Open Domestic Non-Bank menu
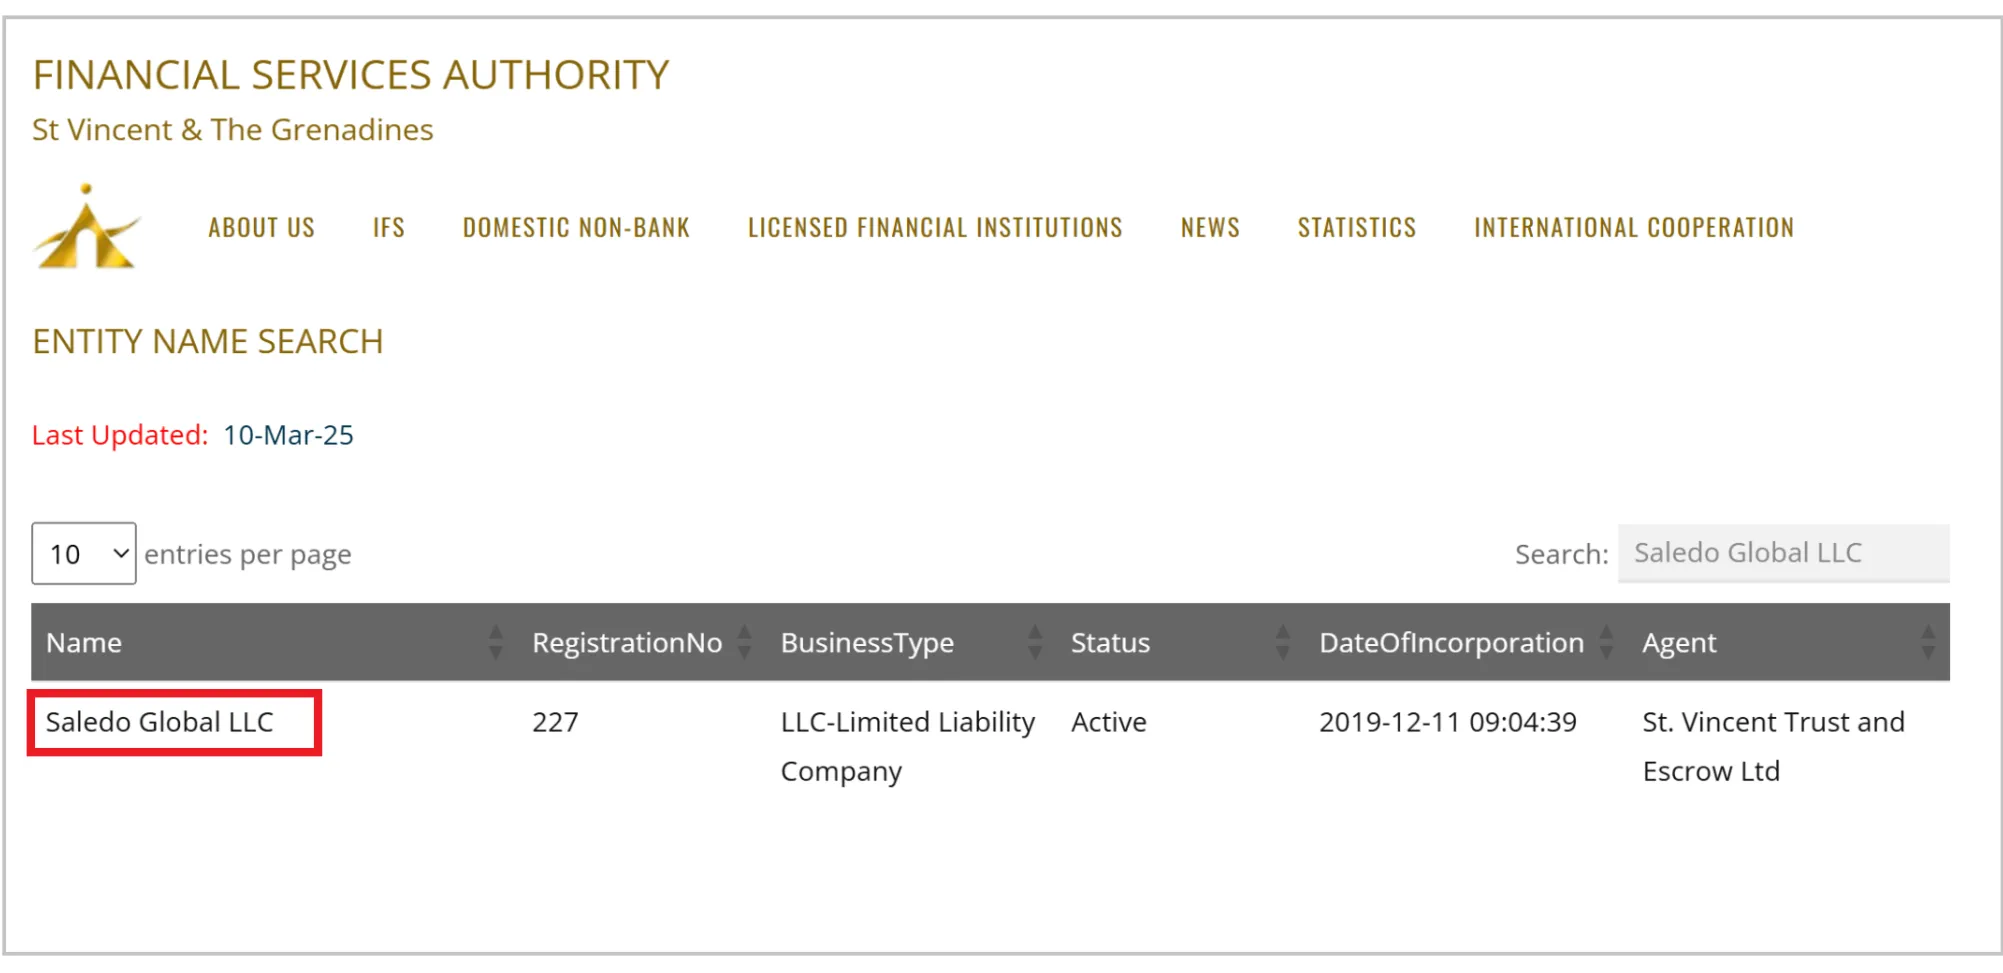The height and width of the screenshot is (973, 2003). point(576,228)
